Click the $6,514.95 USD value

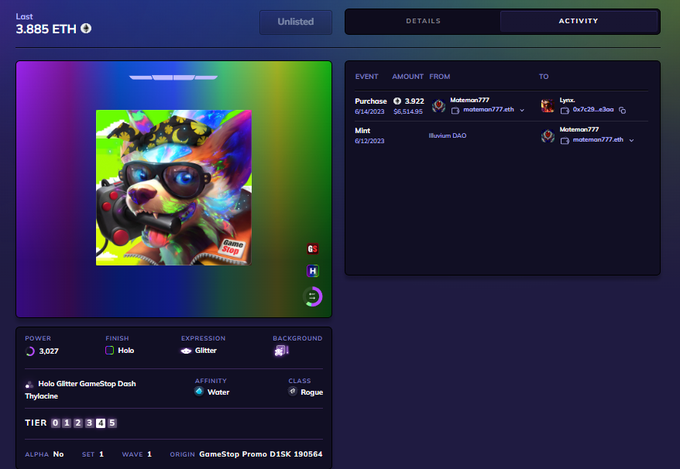coord(408,112)
